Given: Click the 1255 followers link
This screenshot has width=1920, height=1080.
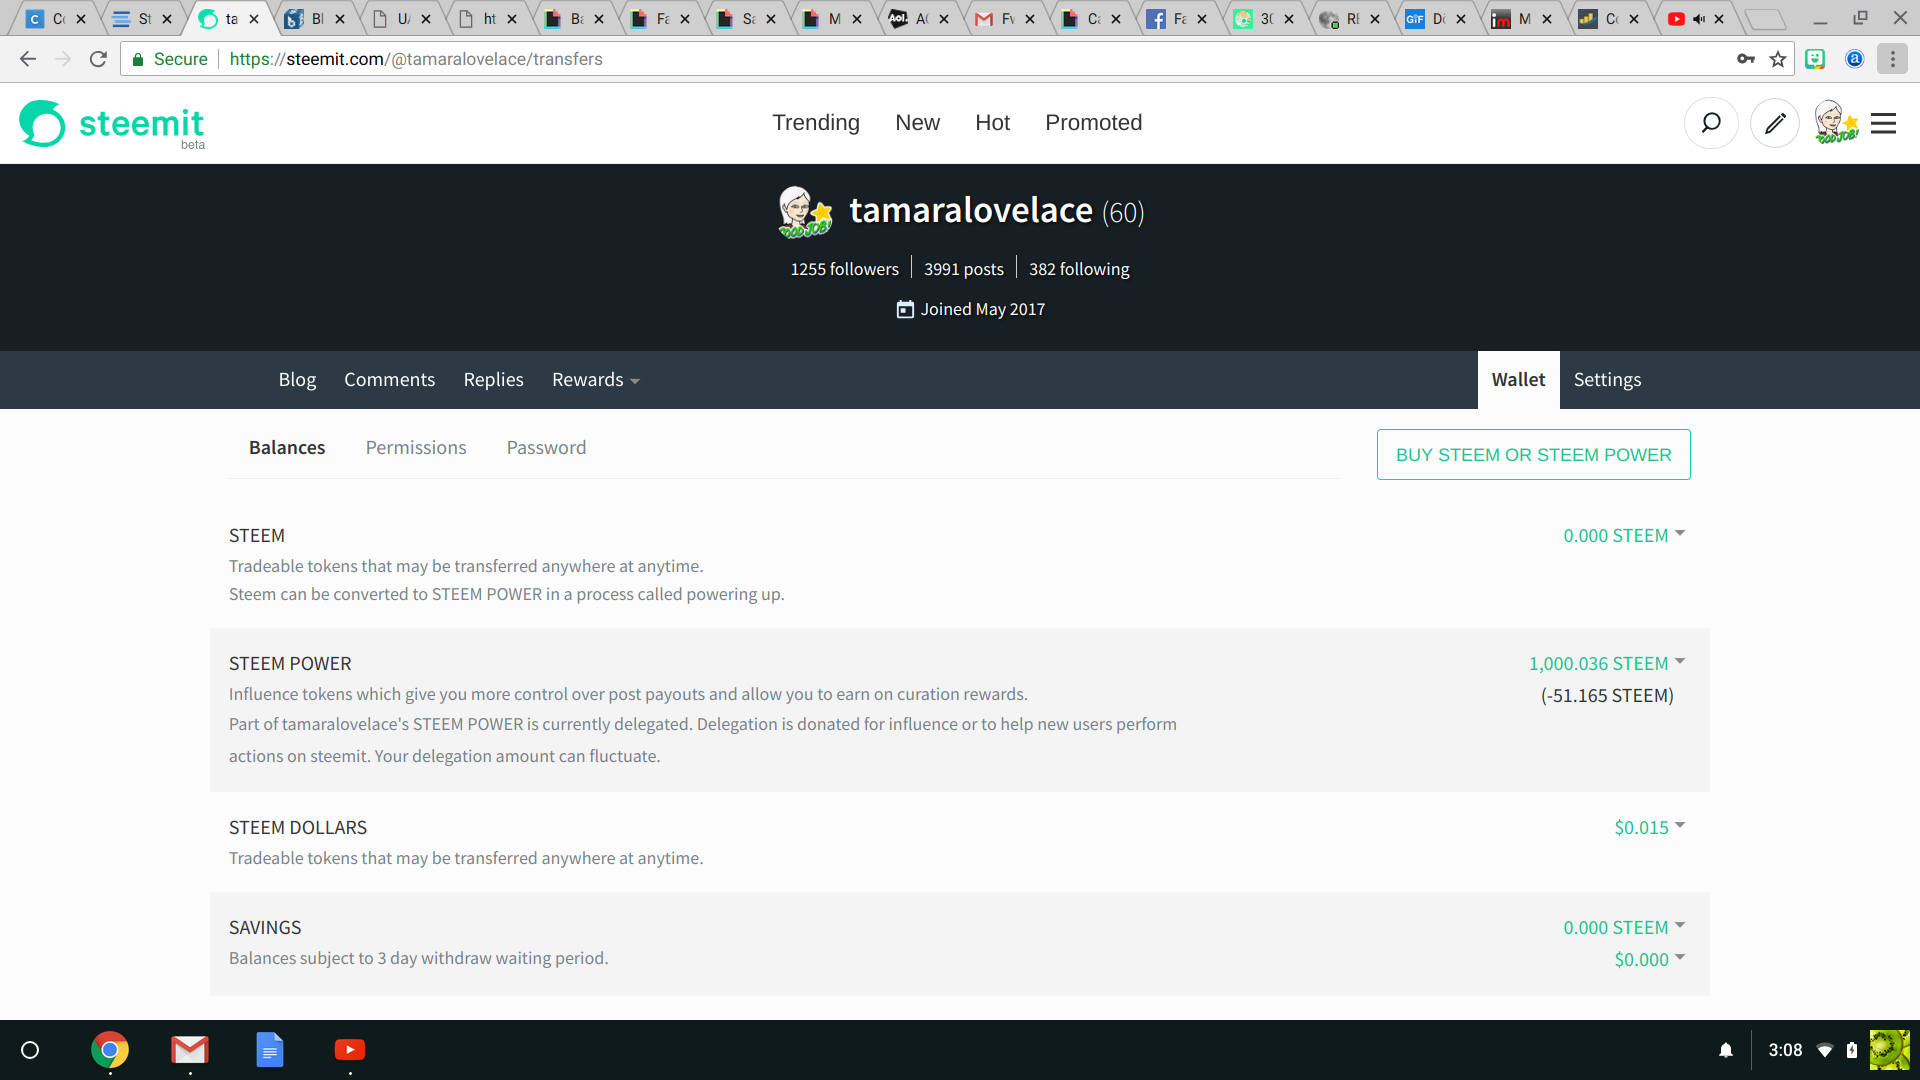Looking at the screenshot, I should 844,269.
